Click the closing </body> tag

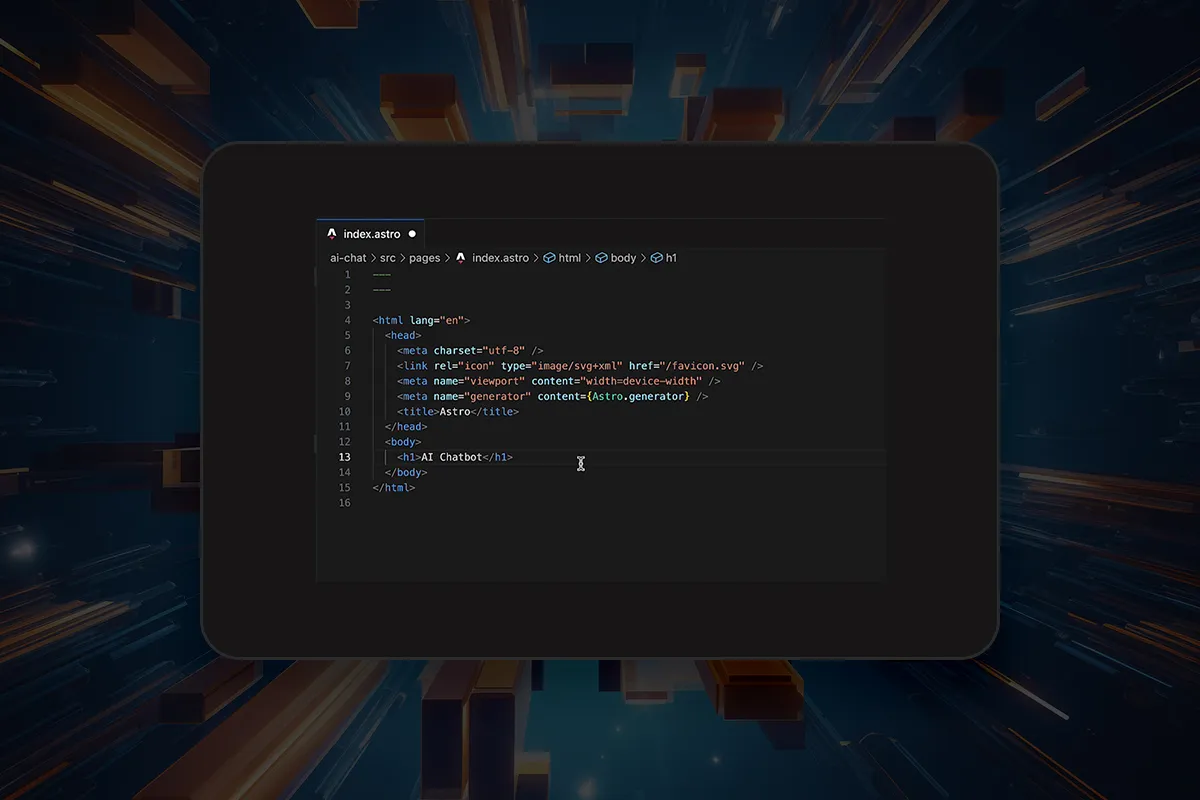[x=406, y=472]
